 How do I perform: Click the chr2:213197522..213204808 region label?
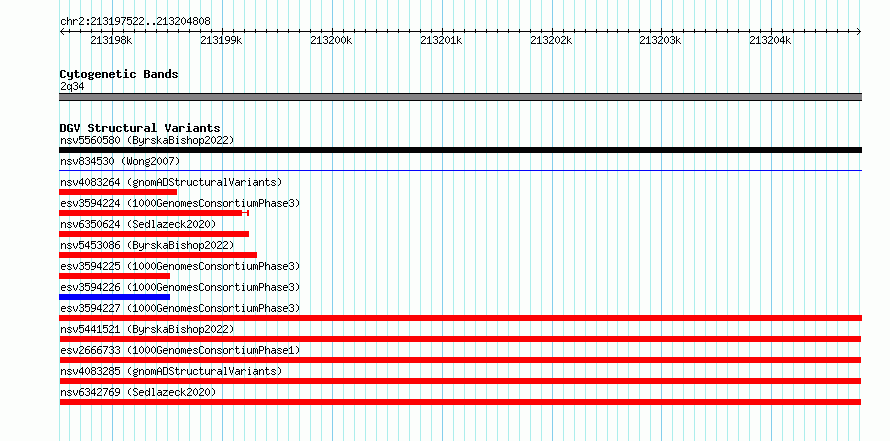[135, 22]
